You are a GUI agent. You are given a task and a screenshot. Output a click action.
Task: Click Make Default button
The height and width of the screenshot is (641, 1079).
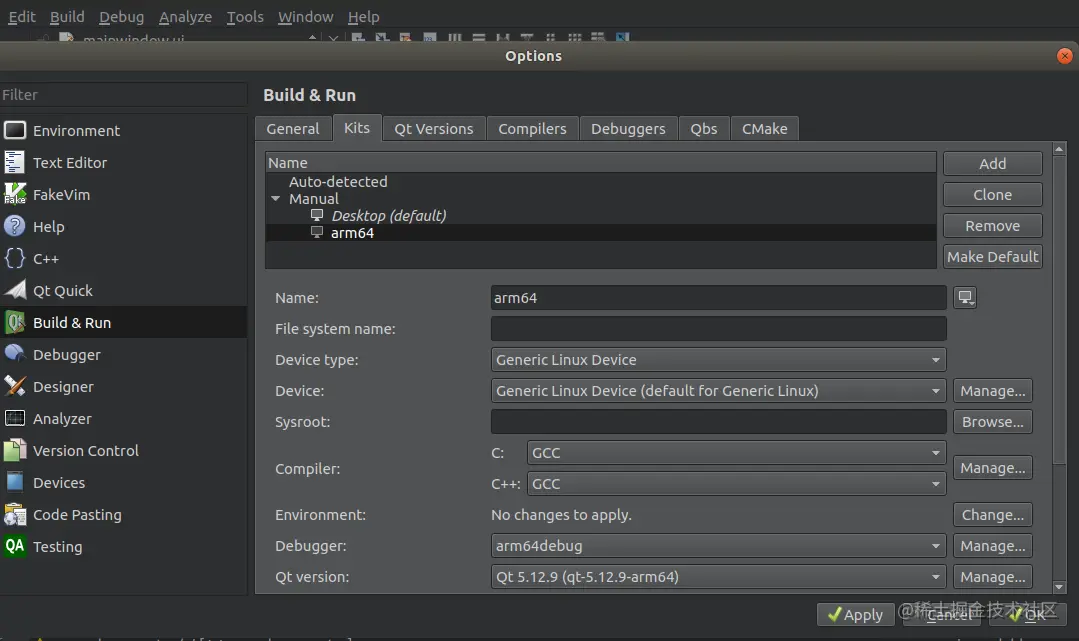point(992,257)
